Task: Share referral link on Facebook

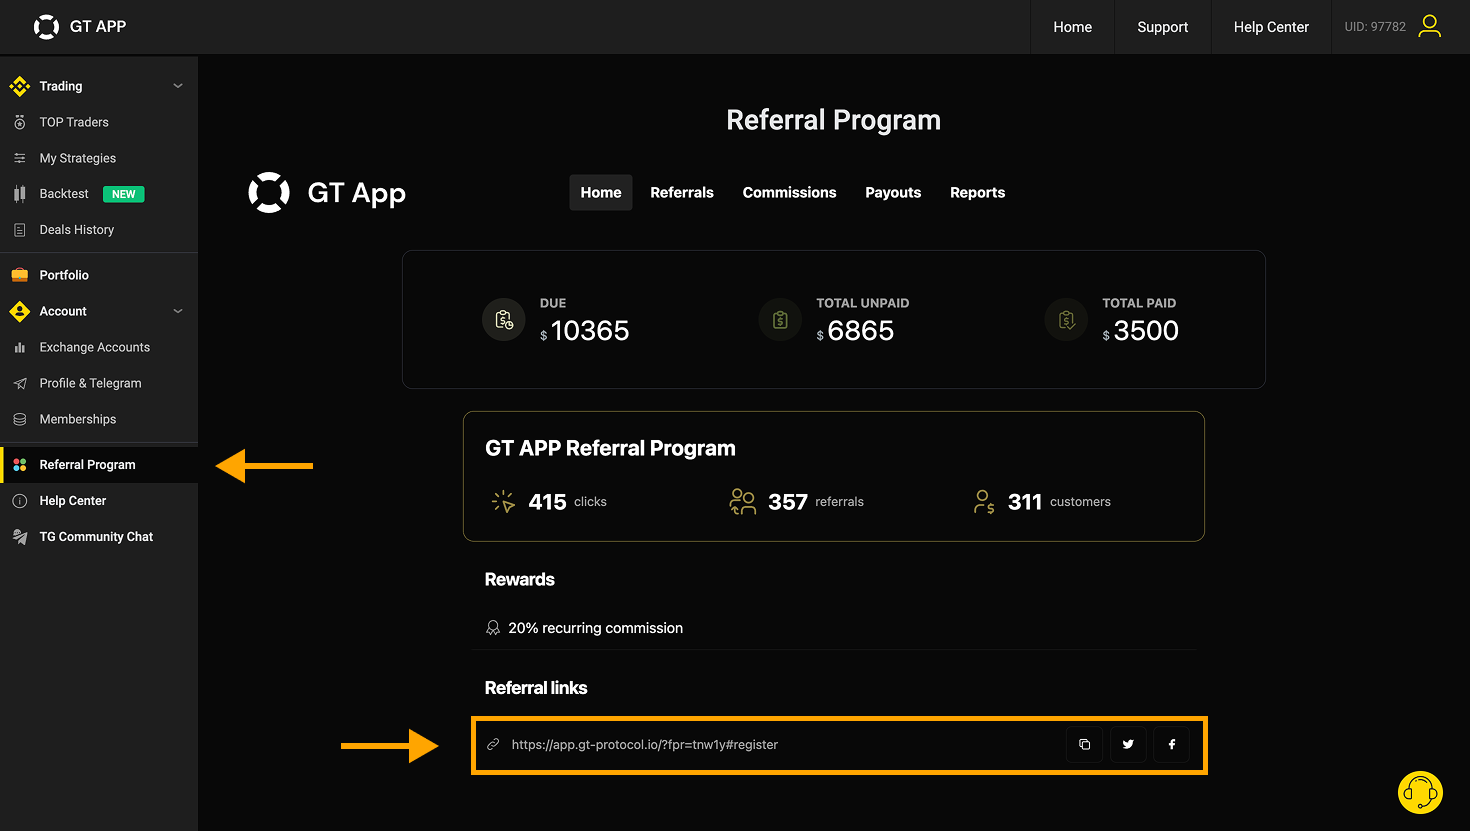Action: pos(1171,744)
